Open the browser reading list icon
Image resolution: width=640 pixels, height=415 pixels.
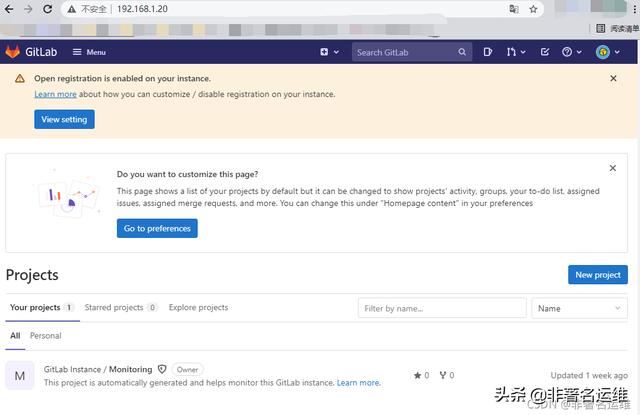pos(600,28)
